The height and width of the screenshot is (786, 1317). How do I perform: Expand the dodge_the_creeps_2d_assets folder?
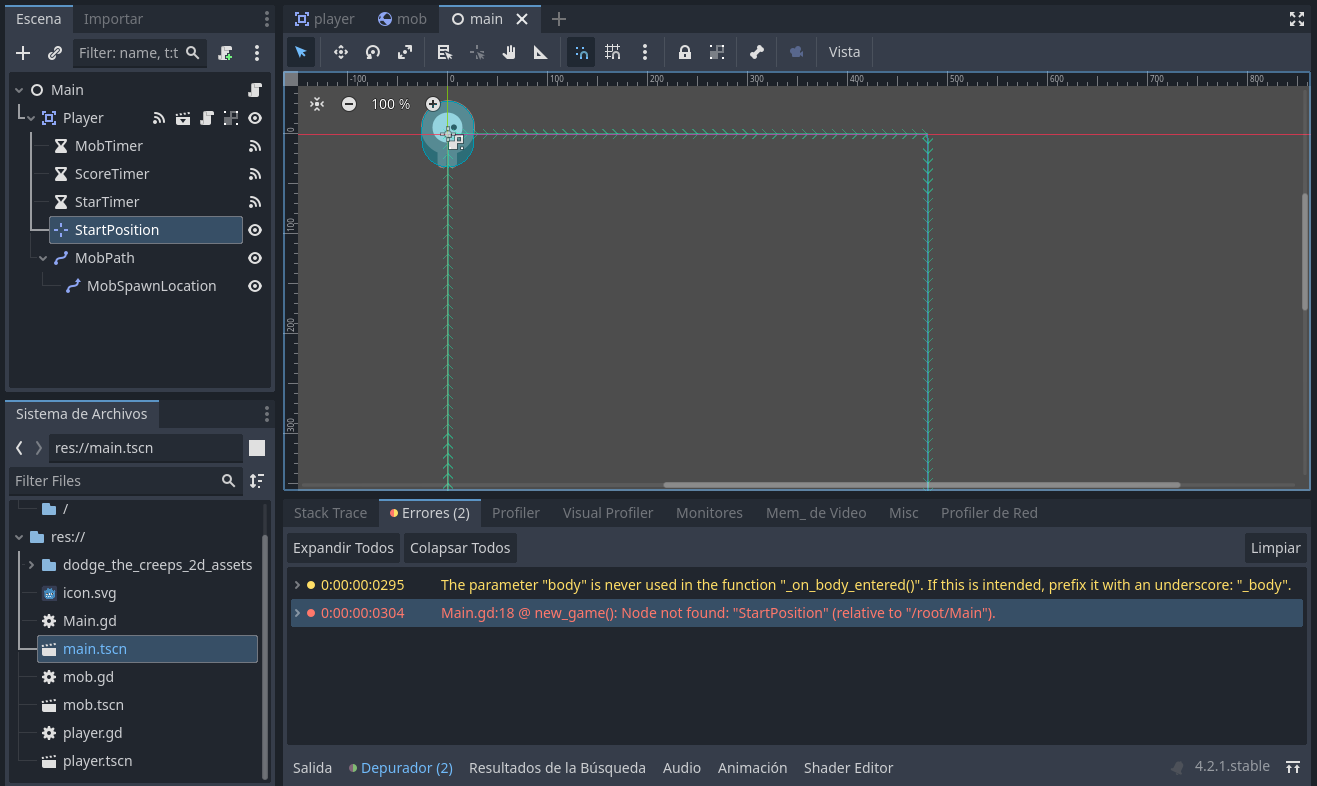point(31,565)
